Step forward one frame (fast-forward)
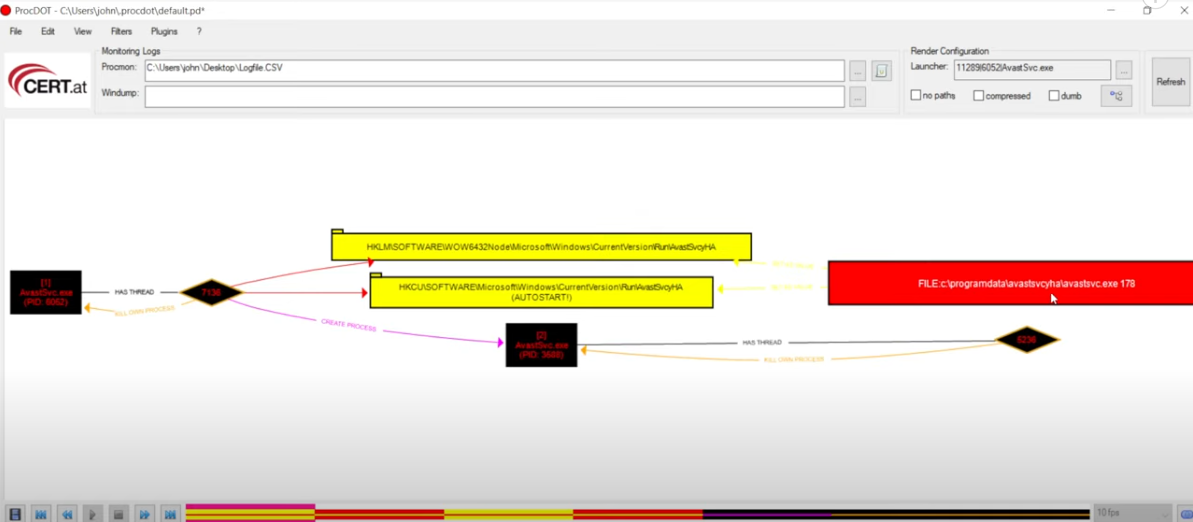 144,514
